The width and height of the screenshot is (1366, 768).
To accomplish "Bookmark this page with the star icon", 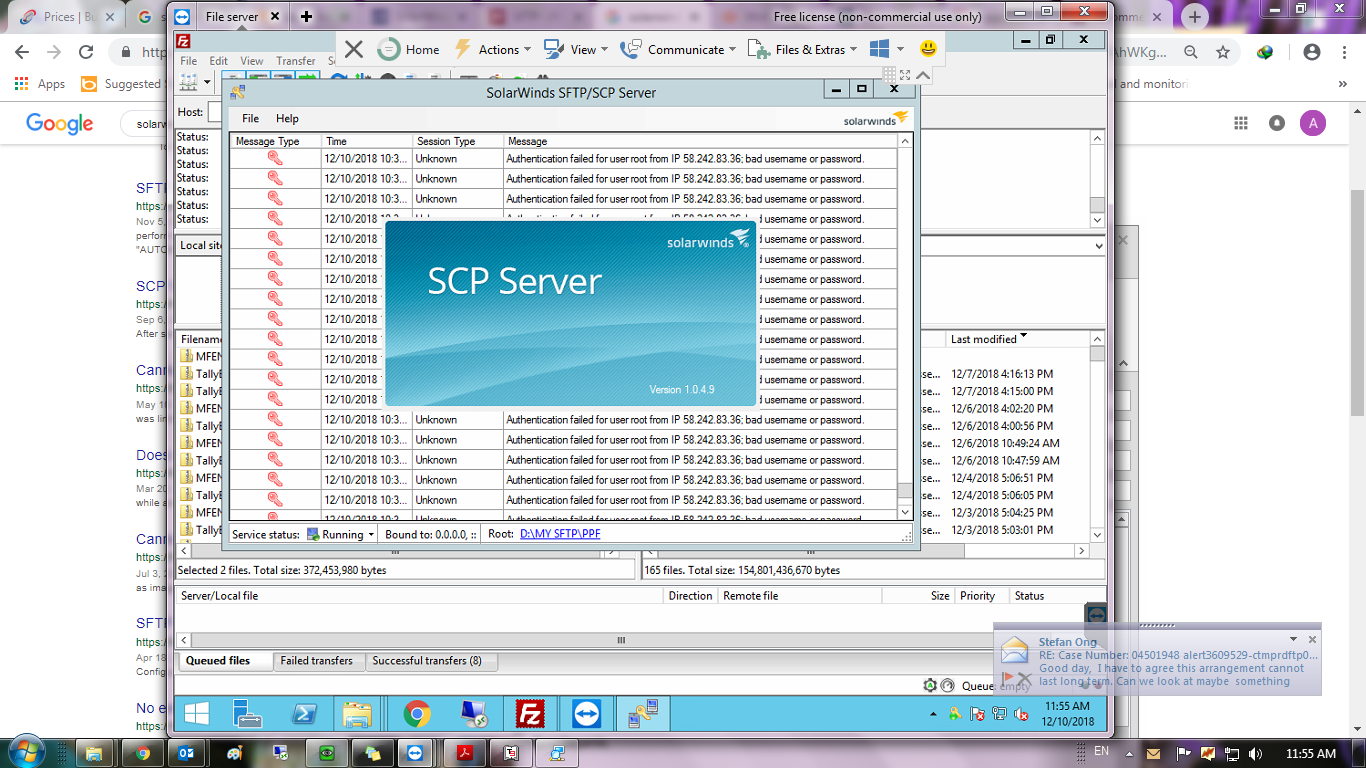I will 1222,52.
